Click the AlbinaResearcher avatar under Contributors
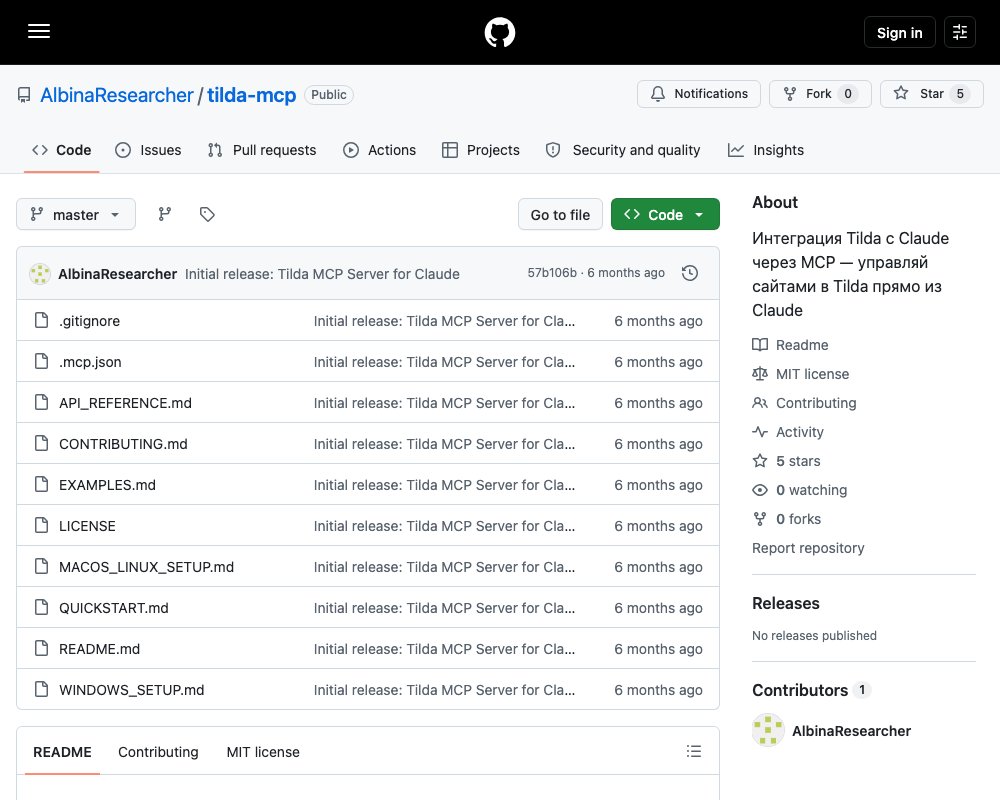1000x800 pixels. (x=768, y=730)
